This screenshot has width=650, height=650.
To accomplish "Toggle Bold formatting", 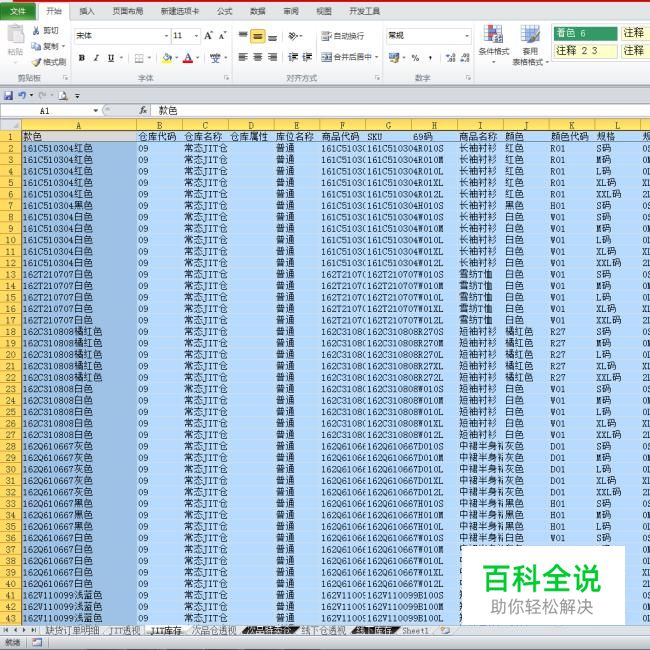I will coord(82,58).
